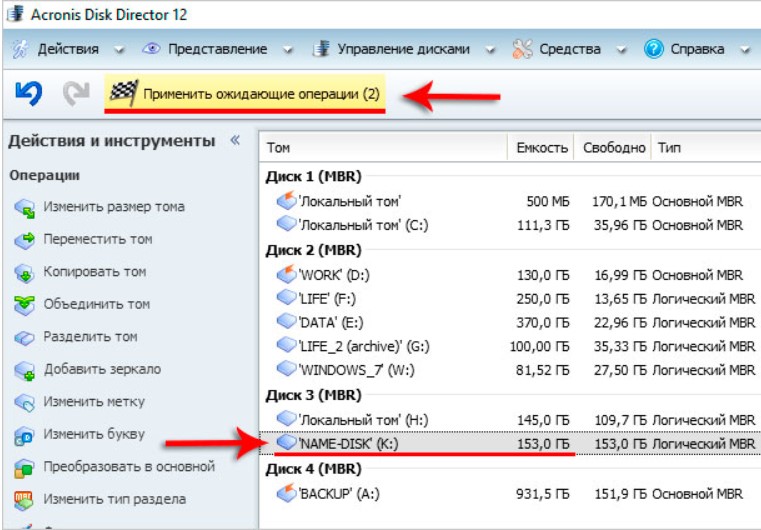
Task: Click the 35,96 ГБ free space cell
Action: coord(620,225)
